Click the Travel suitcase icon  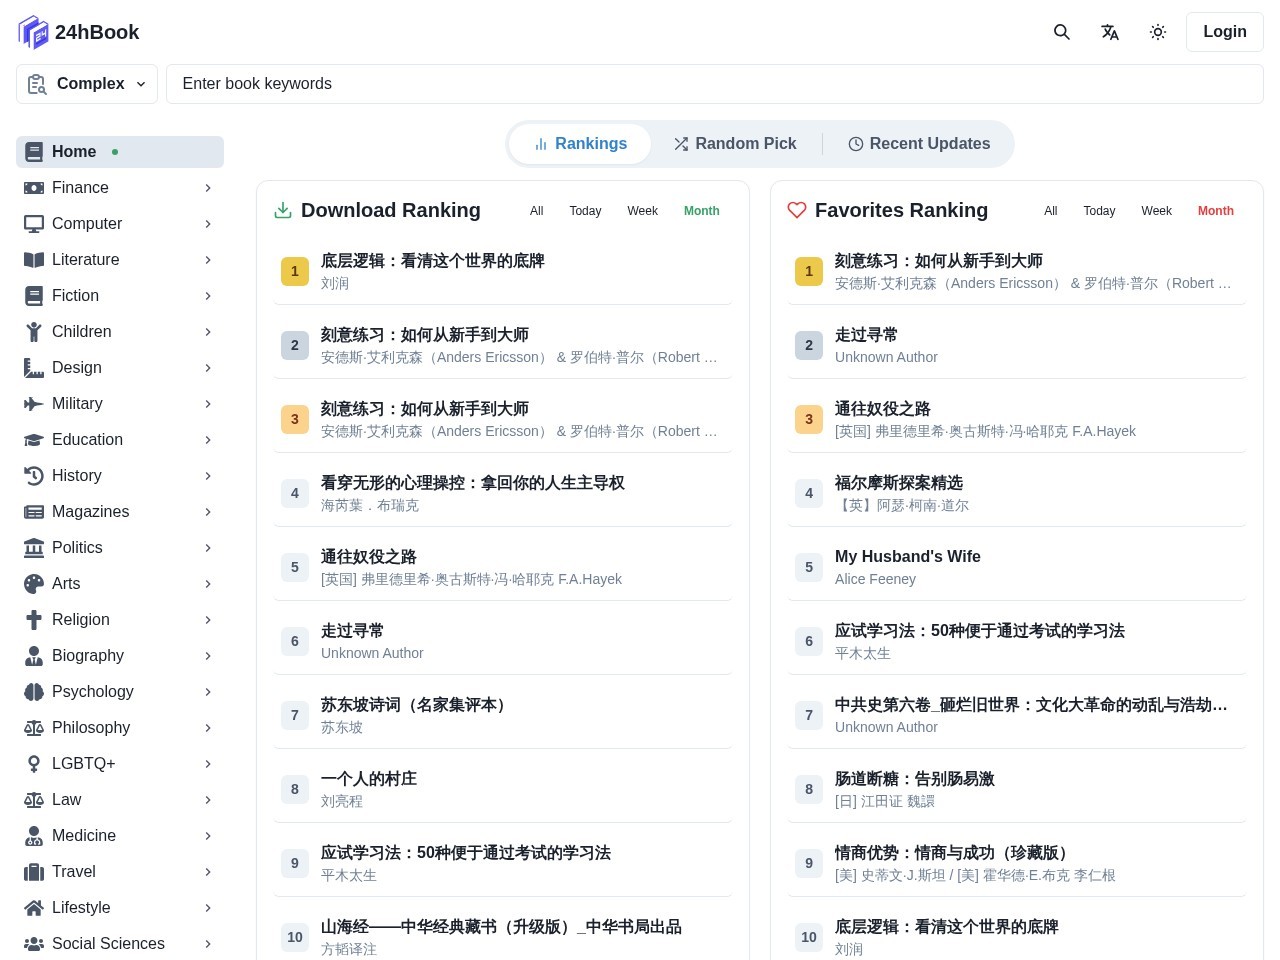(34, 872)
